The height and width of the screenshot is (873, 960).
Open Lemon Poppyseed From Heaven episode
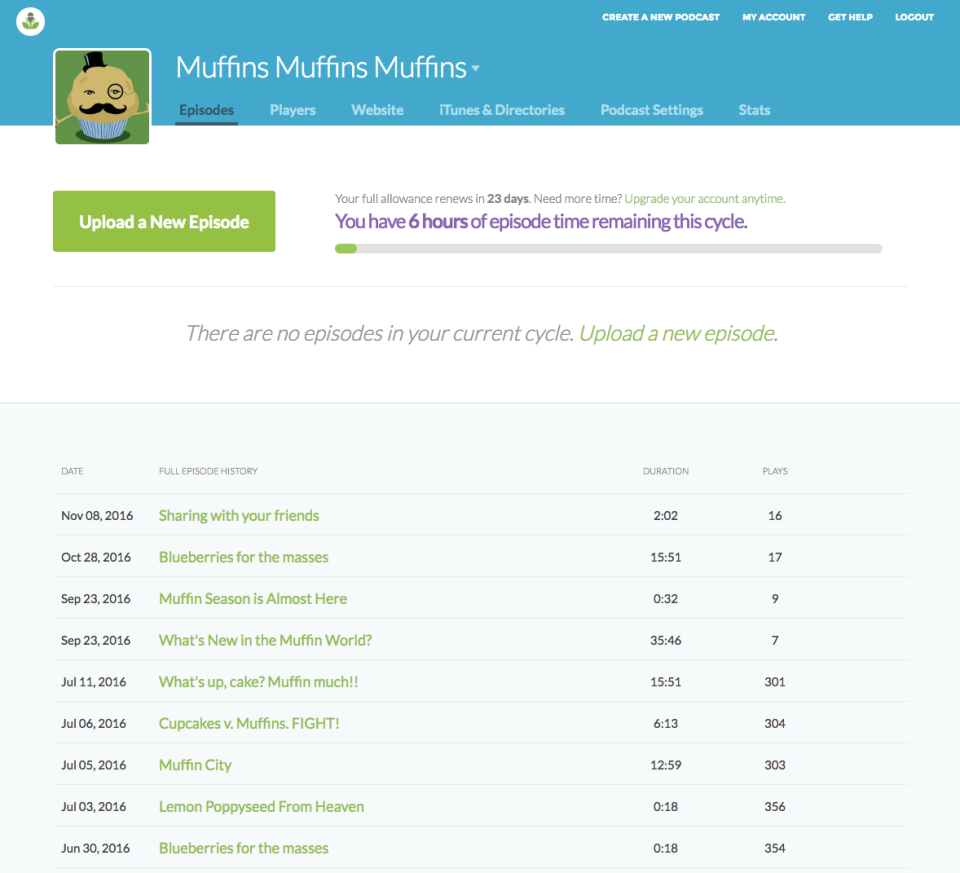[x=261, y=807]
